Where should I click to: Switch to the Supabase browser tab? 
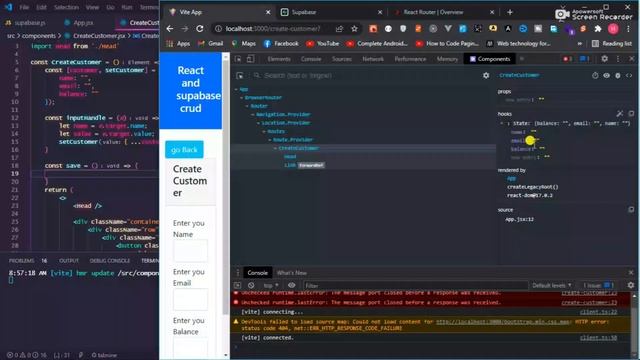pyautogui.click(x=331, y=12)
